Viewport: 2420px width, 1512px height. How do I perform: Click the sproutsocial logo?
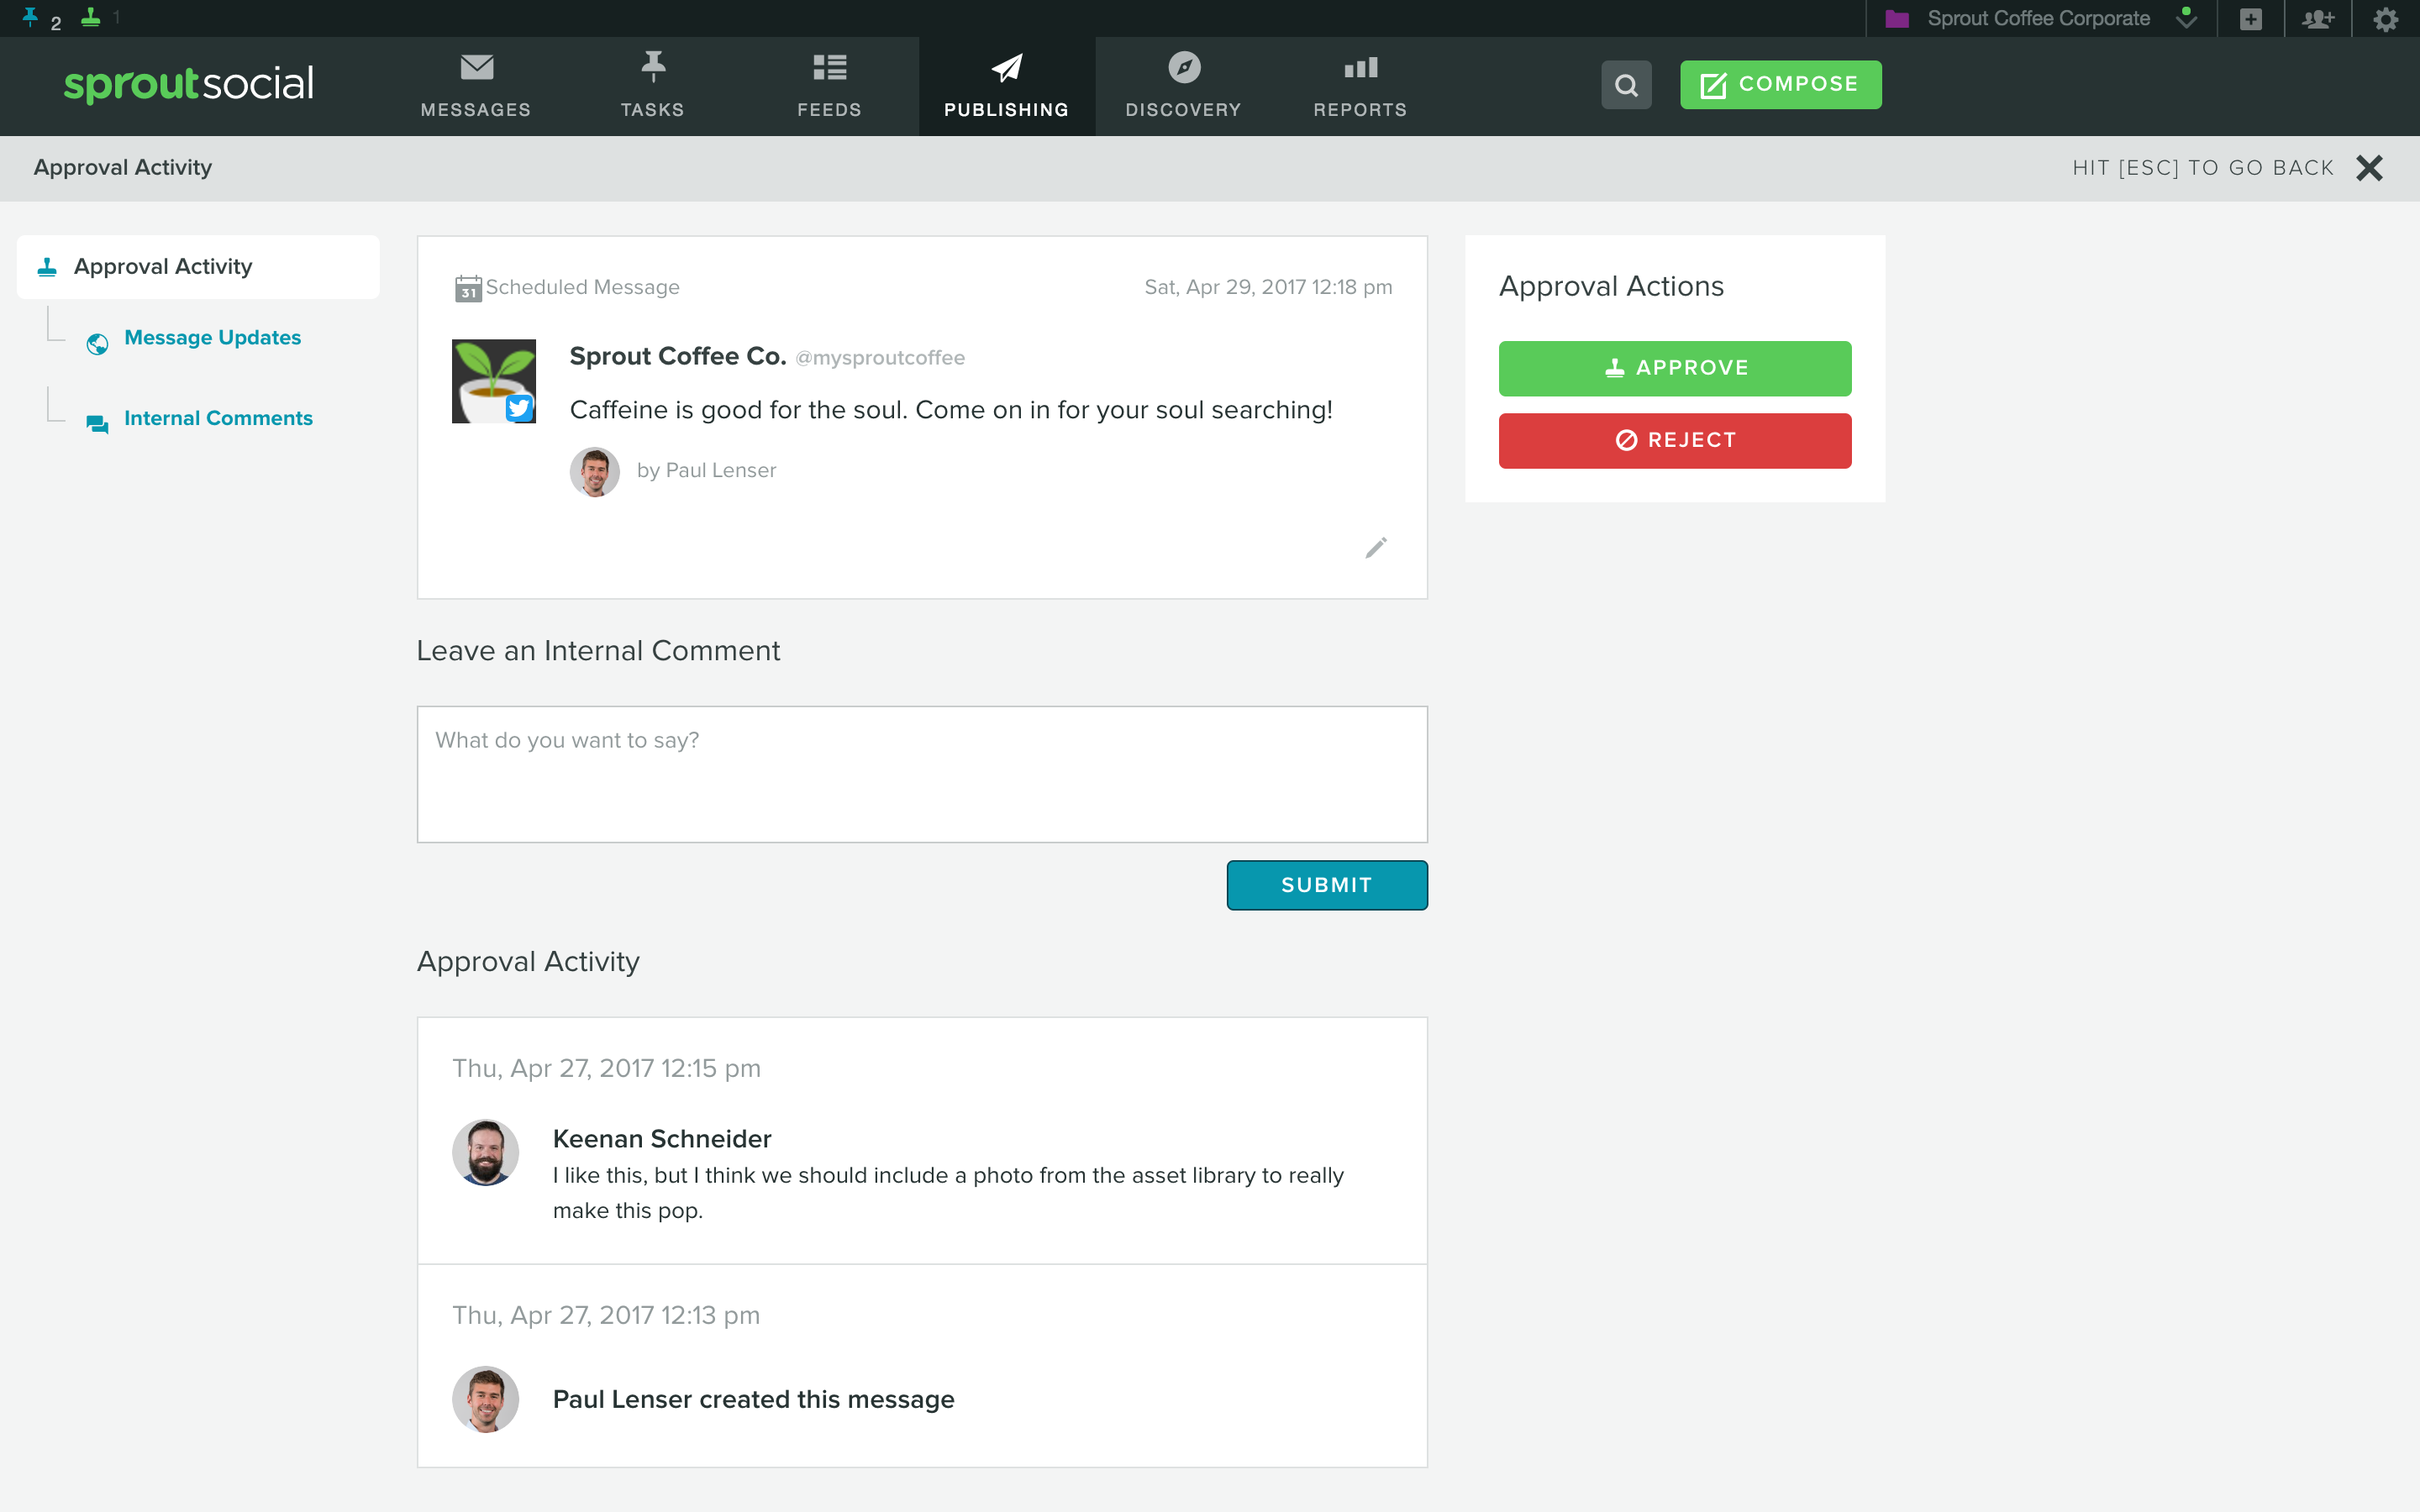pos(189,84)
